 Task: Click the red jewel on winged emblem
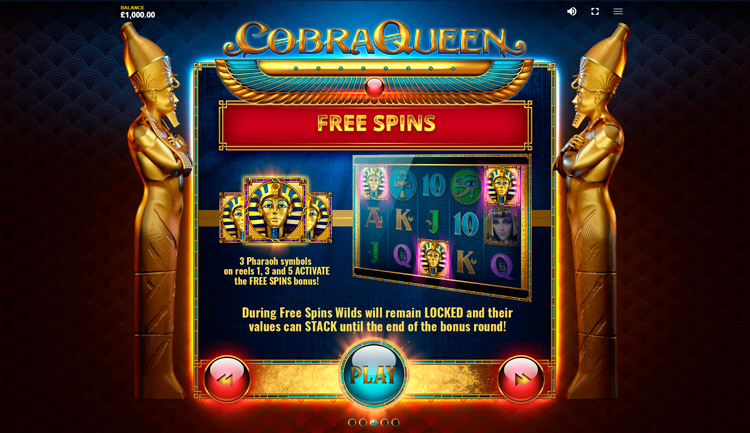coord(374,88)
